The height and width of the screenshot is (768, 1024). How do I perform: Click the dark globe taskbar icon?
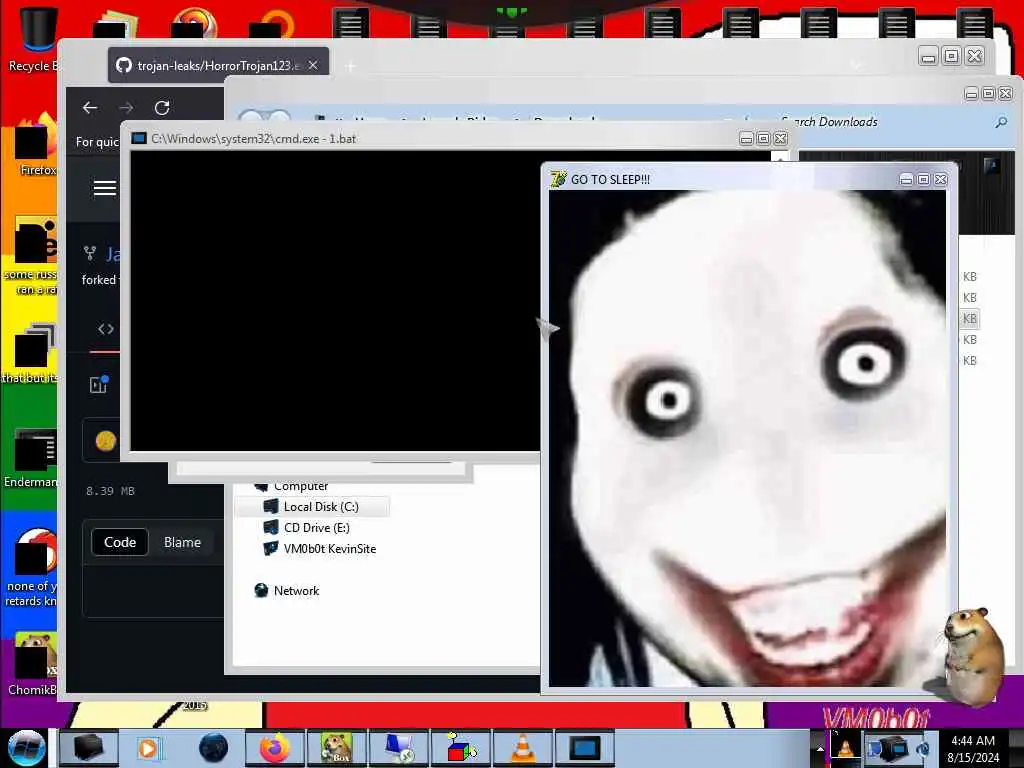[x=213, y=748]
